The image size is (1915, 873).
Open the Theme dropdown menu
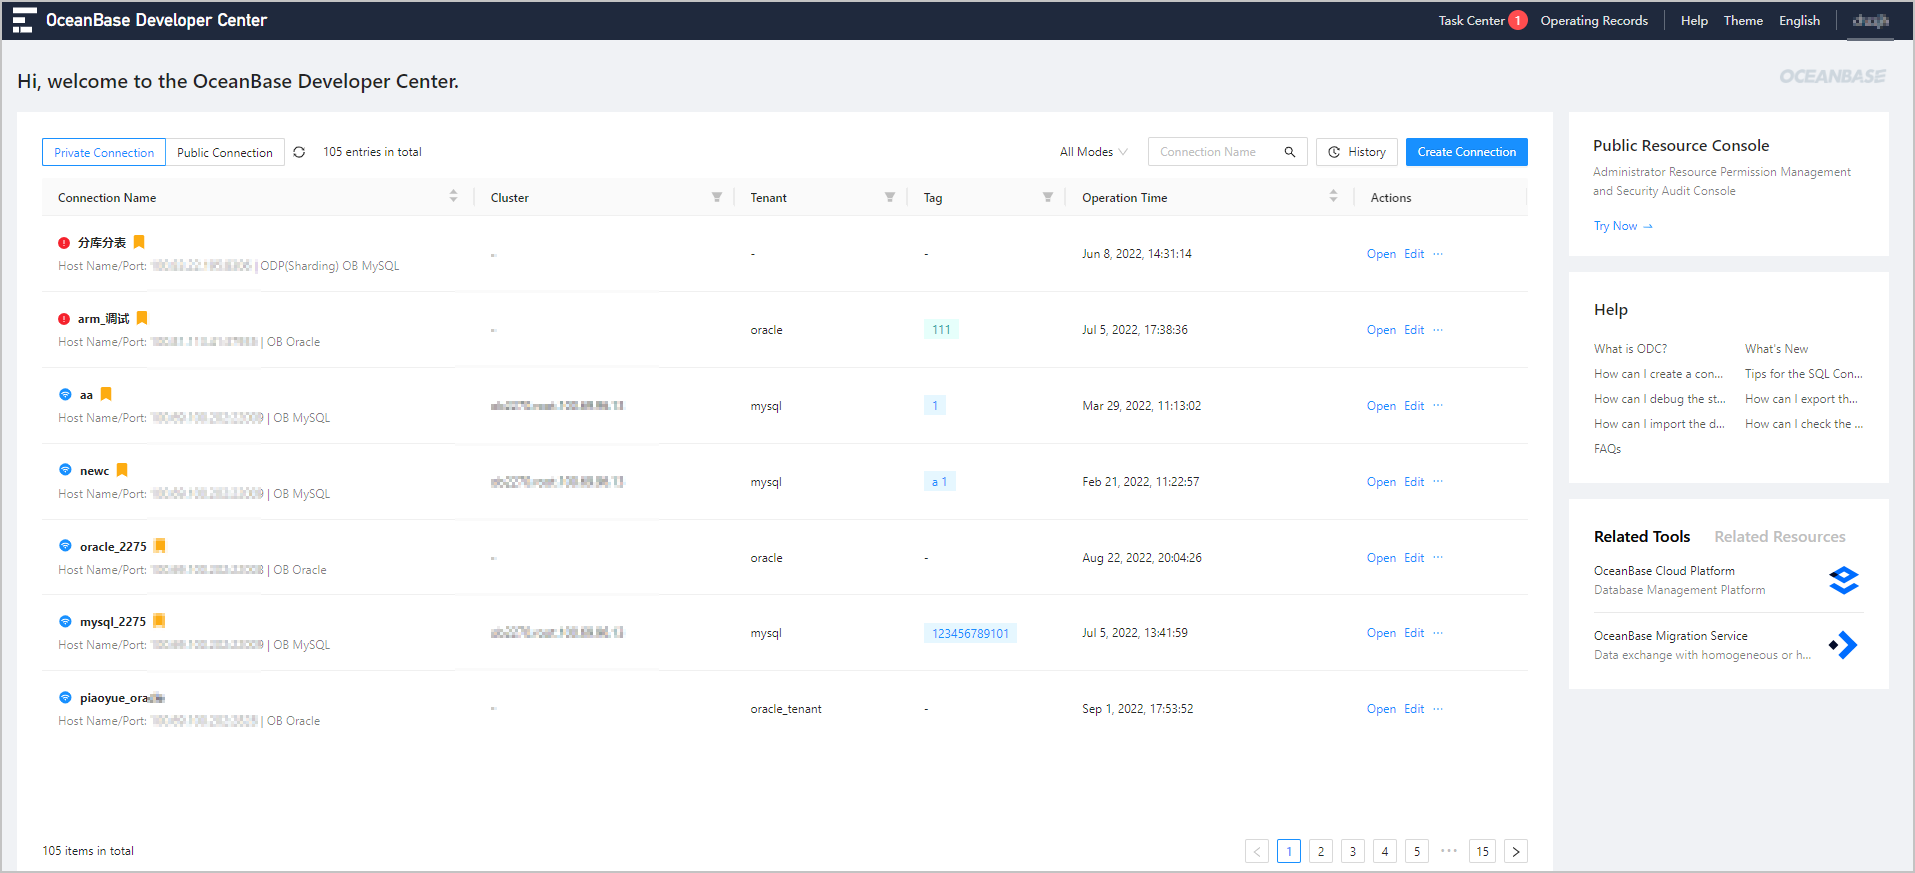tap(1743, 21)
